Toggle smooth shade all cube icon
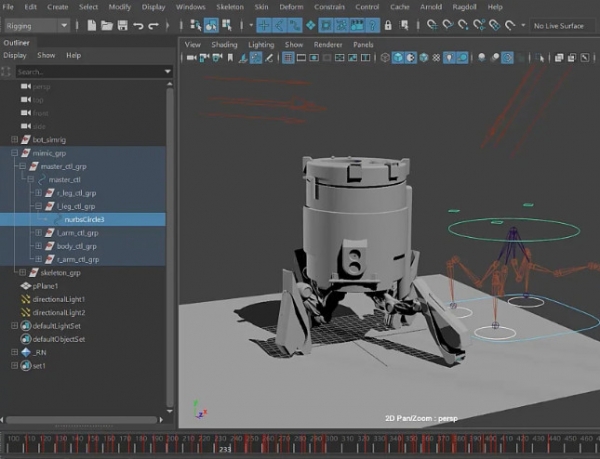Image resolution: width=600 pixels, height=459 pixels. coord(397,59)
